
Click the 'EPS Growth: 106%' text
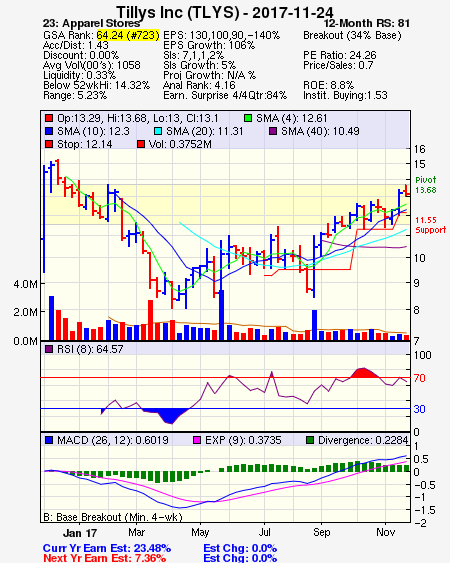(x=209, y=45)
